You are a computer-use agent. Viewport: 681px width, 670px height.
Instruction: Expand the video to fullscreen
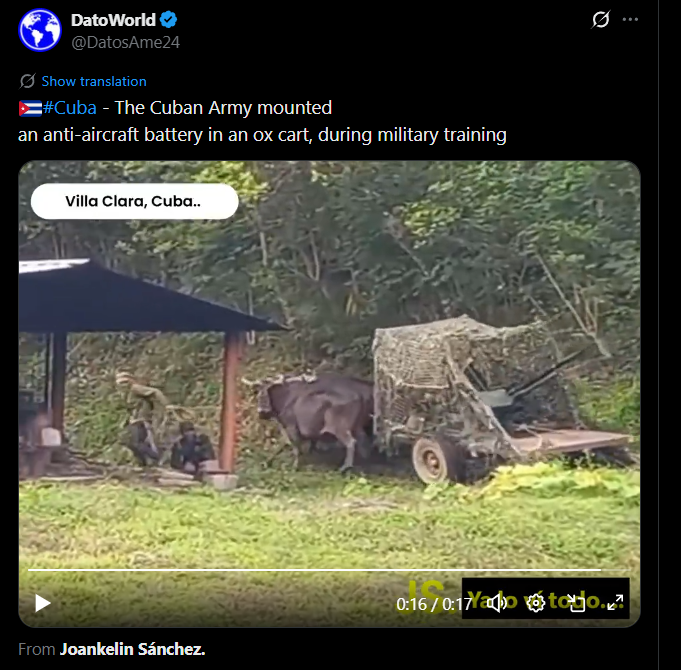[x=615, y=603]
